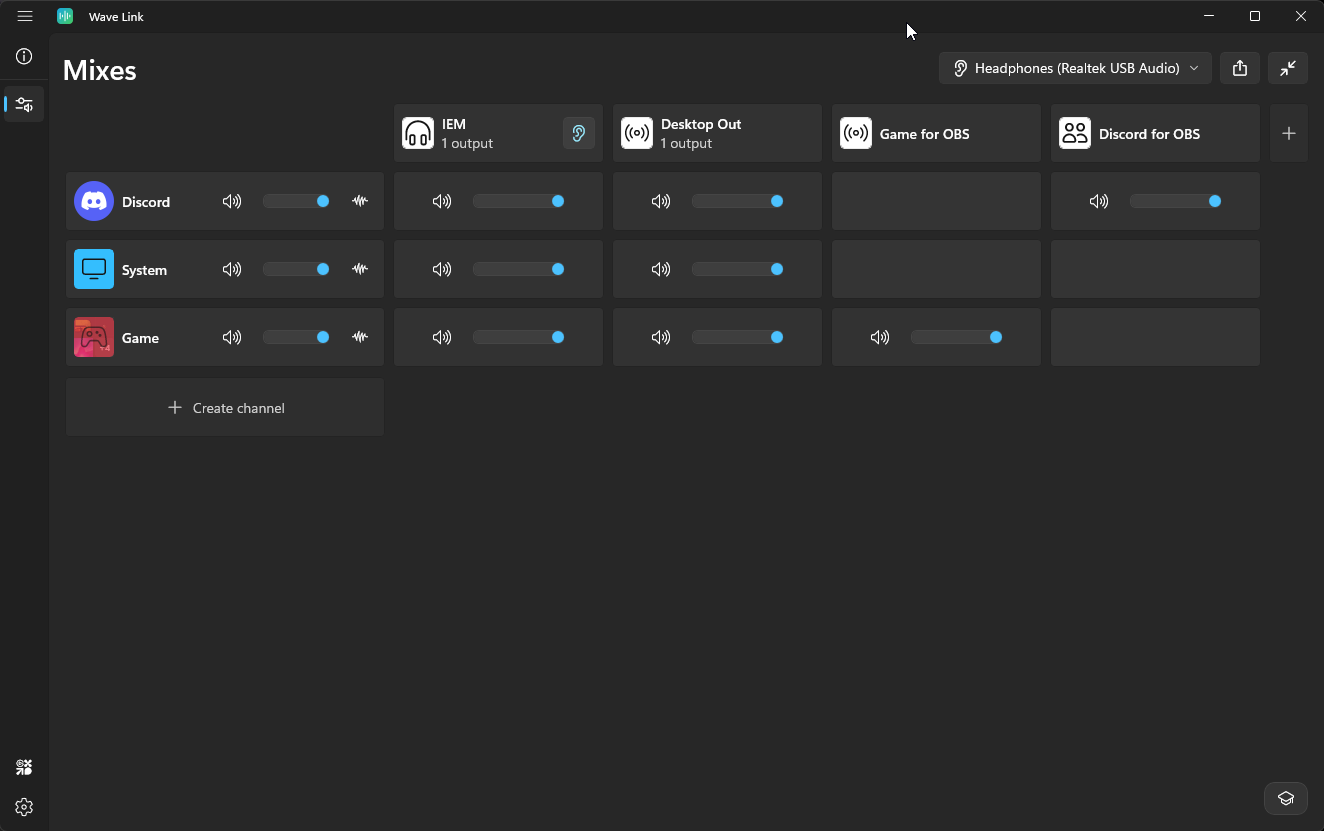
Task: Add a new mix with plus button
Action: (1289, 133)
